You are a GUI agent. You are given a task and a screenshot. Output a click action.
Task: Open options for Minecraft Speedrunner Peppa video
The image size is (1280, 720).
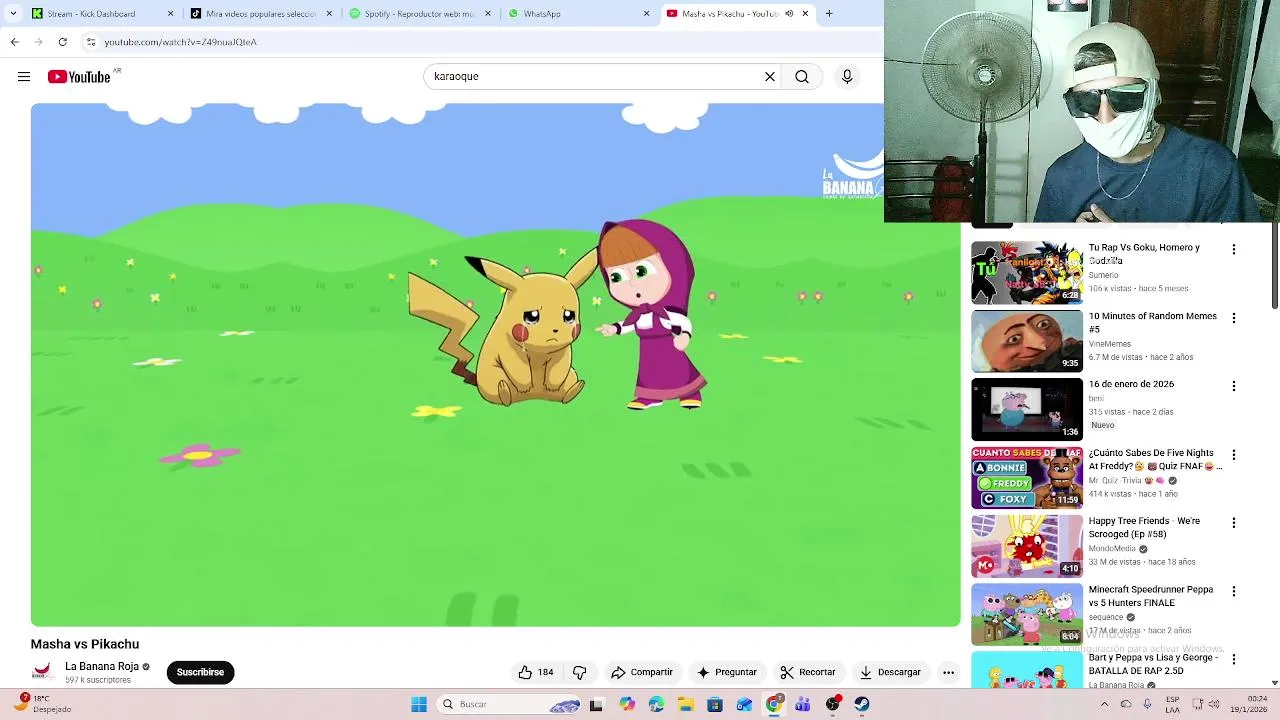[x=1233, y=592]
